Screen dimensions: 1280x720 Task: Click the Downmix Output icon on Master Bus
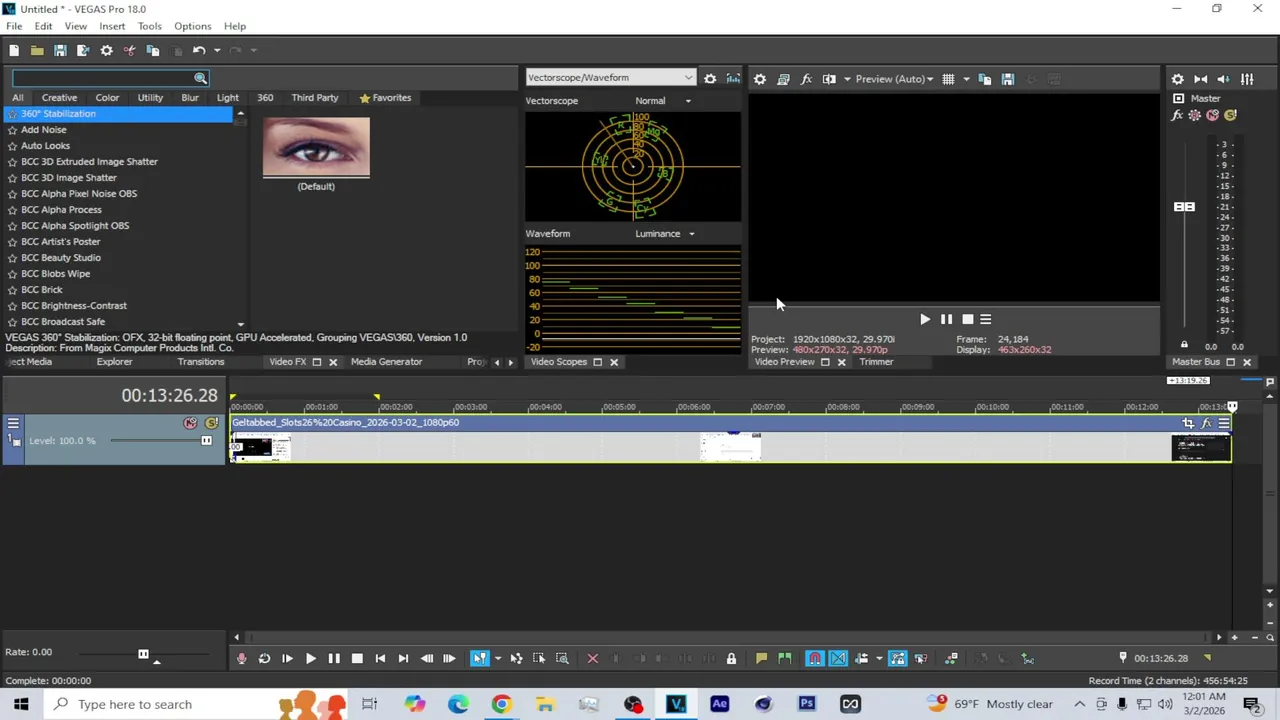(x=1201, y=79)
